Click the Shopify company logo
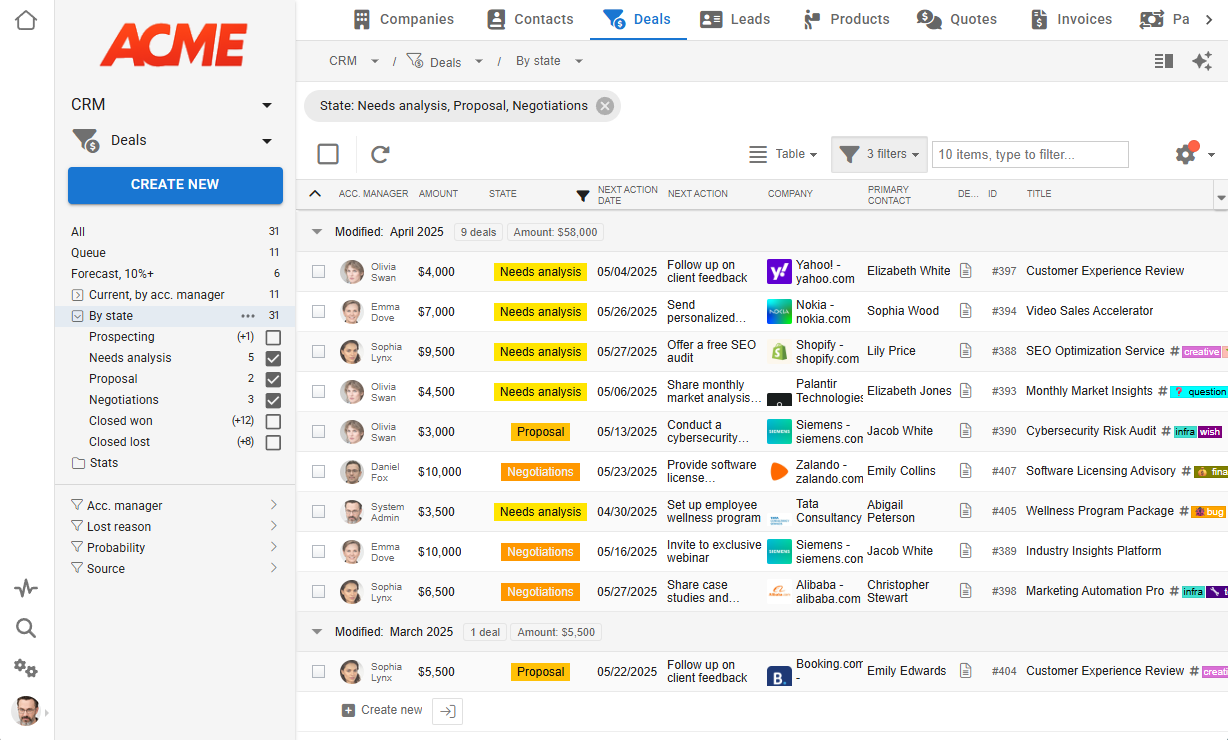The image size is (1228, 740). pos(779,351)
